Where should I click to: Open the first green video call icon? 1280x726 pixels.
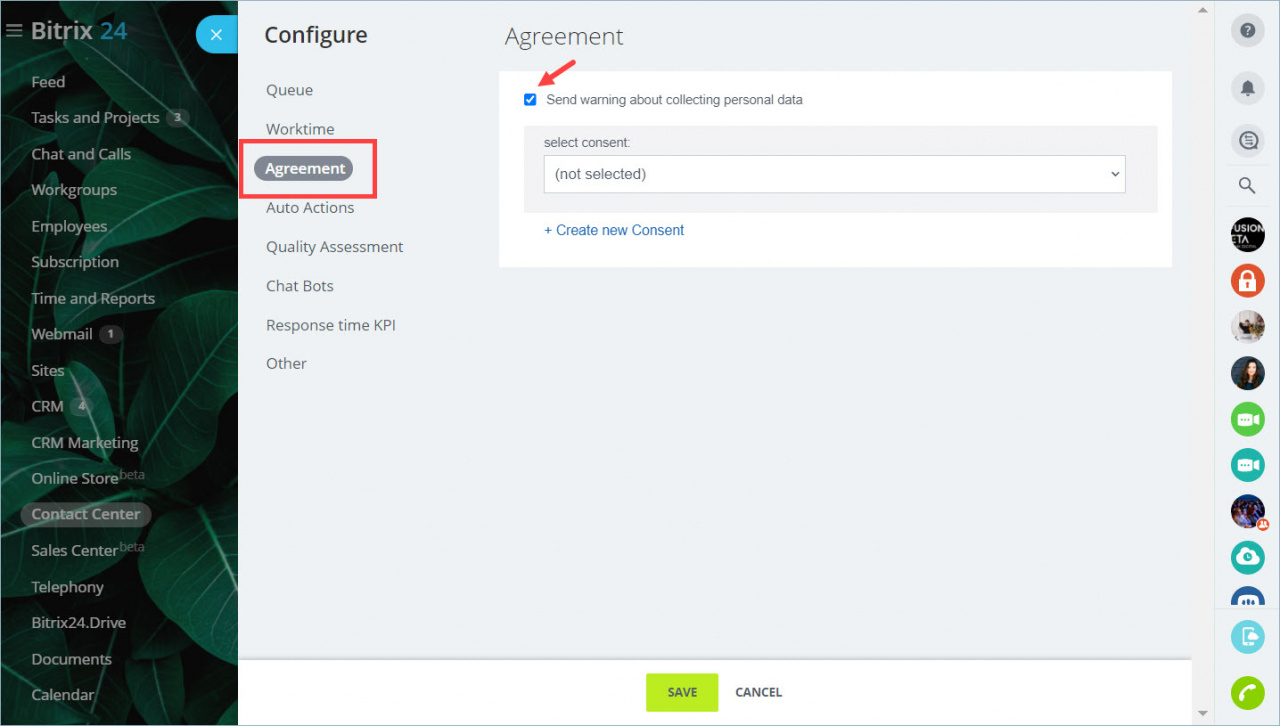tap(1247, 419)
